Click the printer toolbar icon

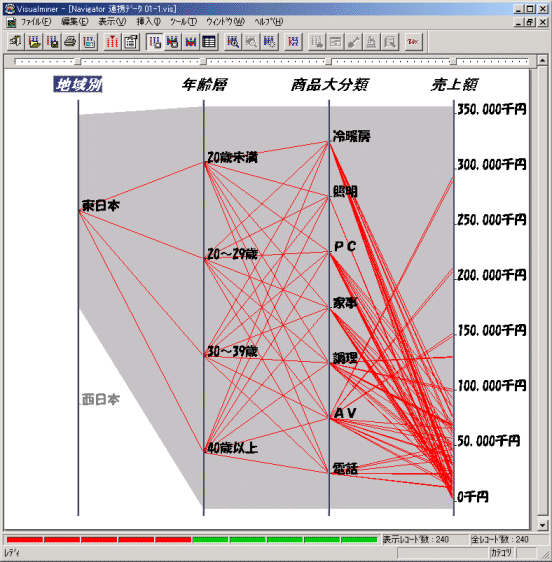tap(71, 42)
